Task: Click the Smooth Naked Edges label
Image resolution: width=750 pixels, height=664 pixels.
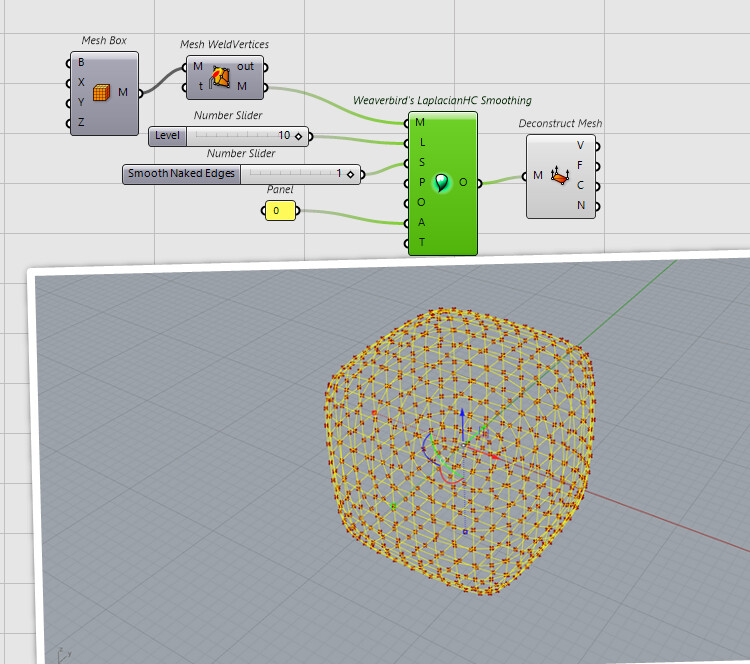Action: pos(181,174)
